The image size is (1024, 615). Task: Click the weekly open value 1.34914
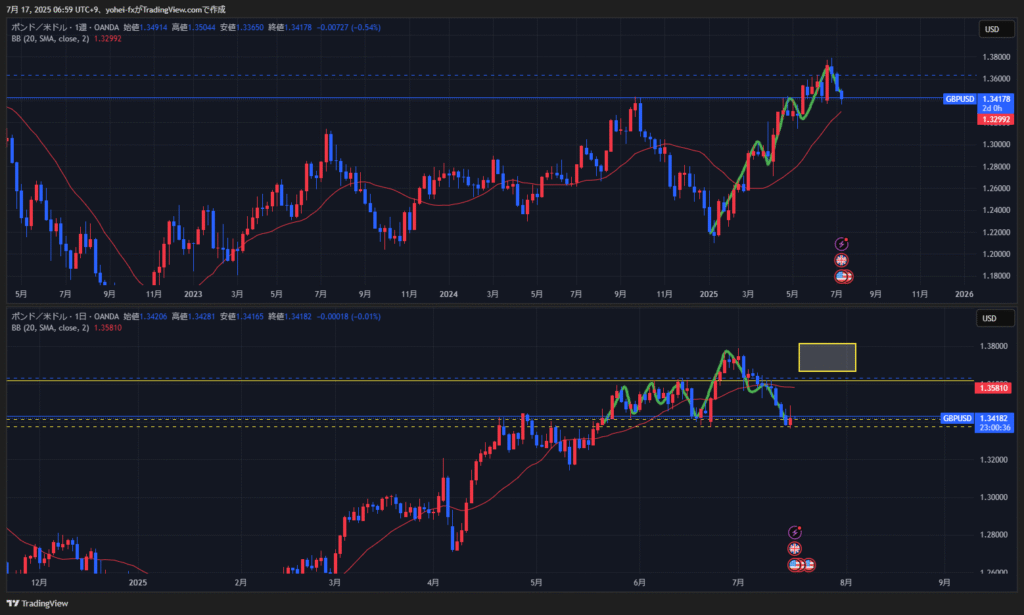tap(153, 27)
